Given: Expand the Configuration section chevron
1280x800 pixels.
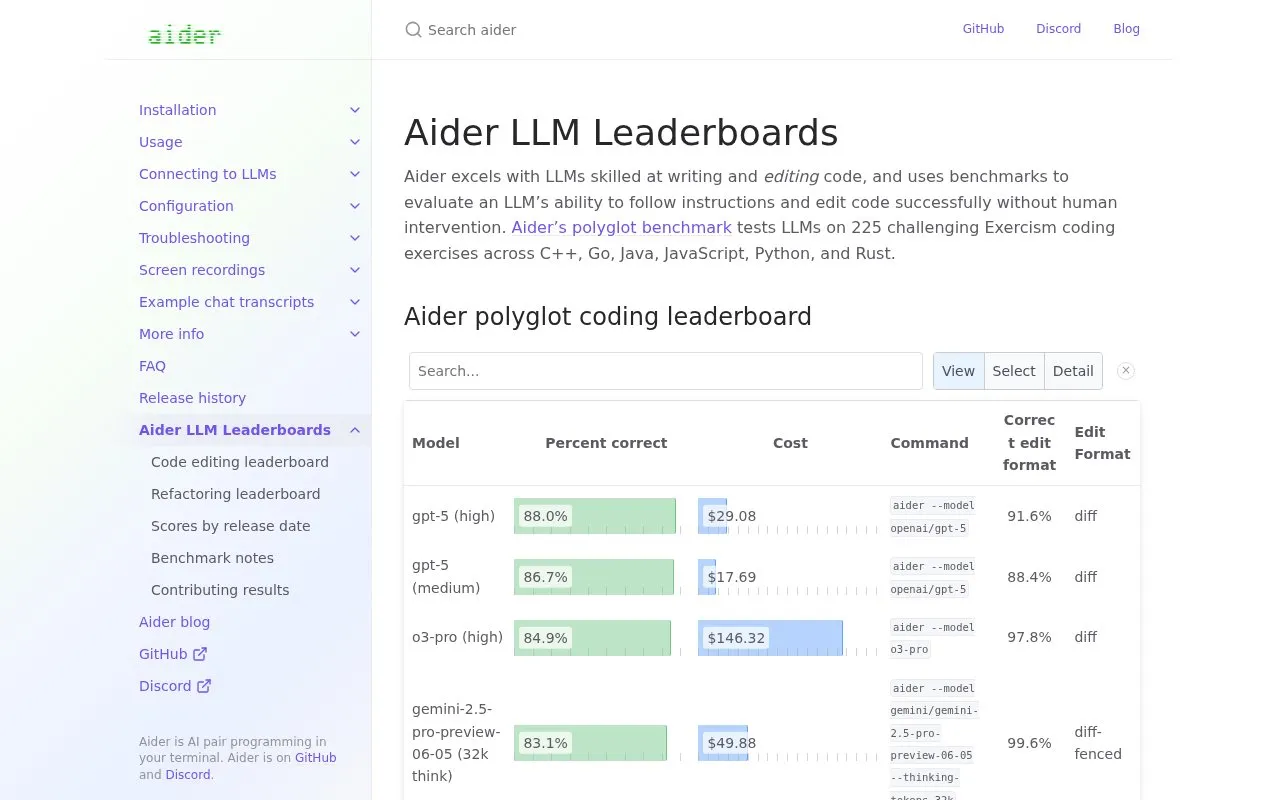Looking at the screenshot, I should click(355, 206).
